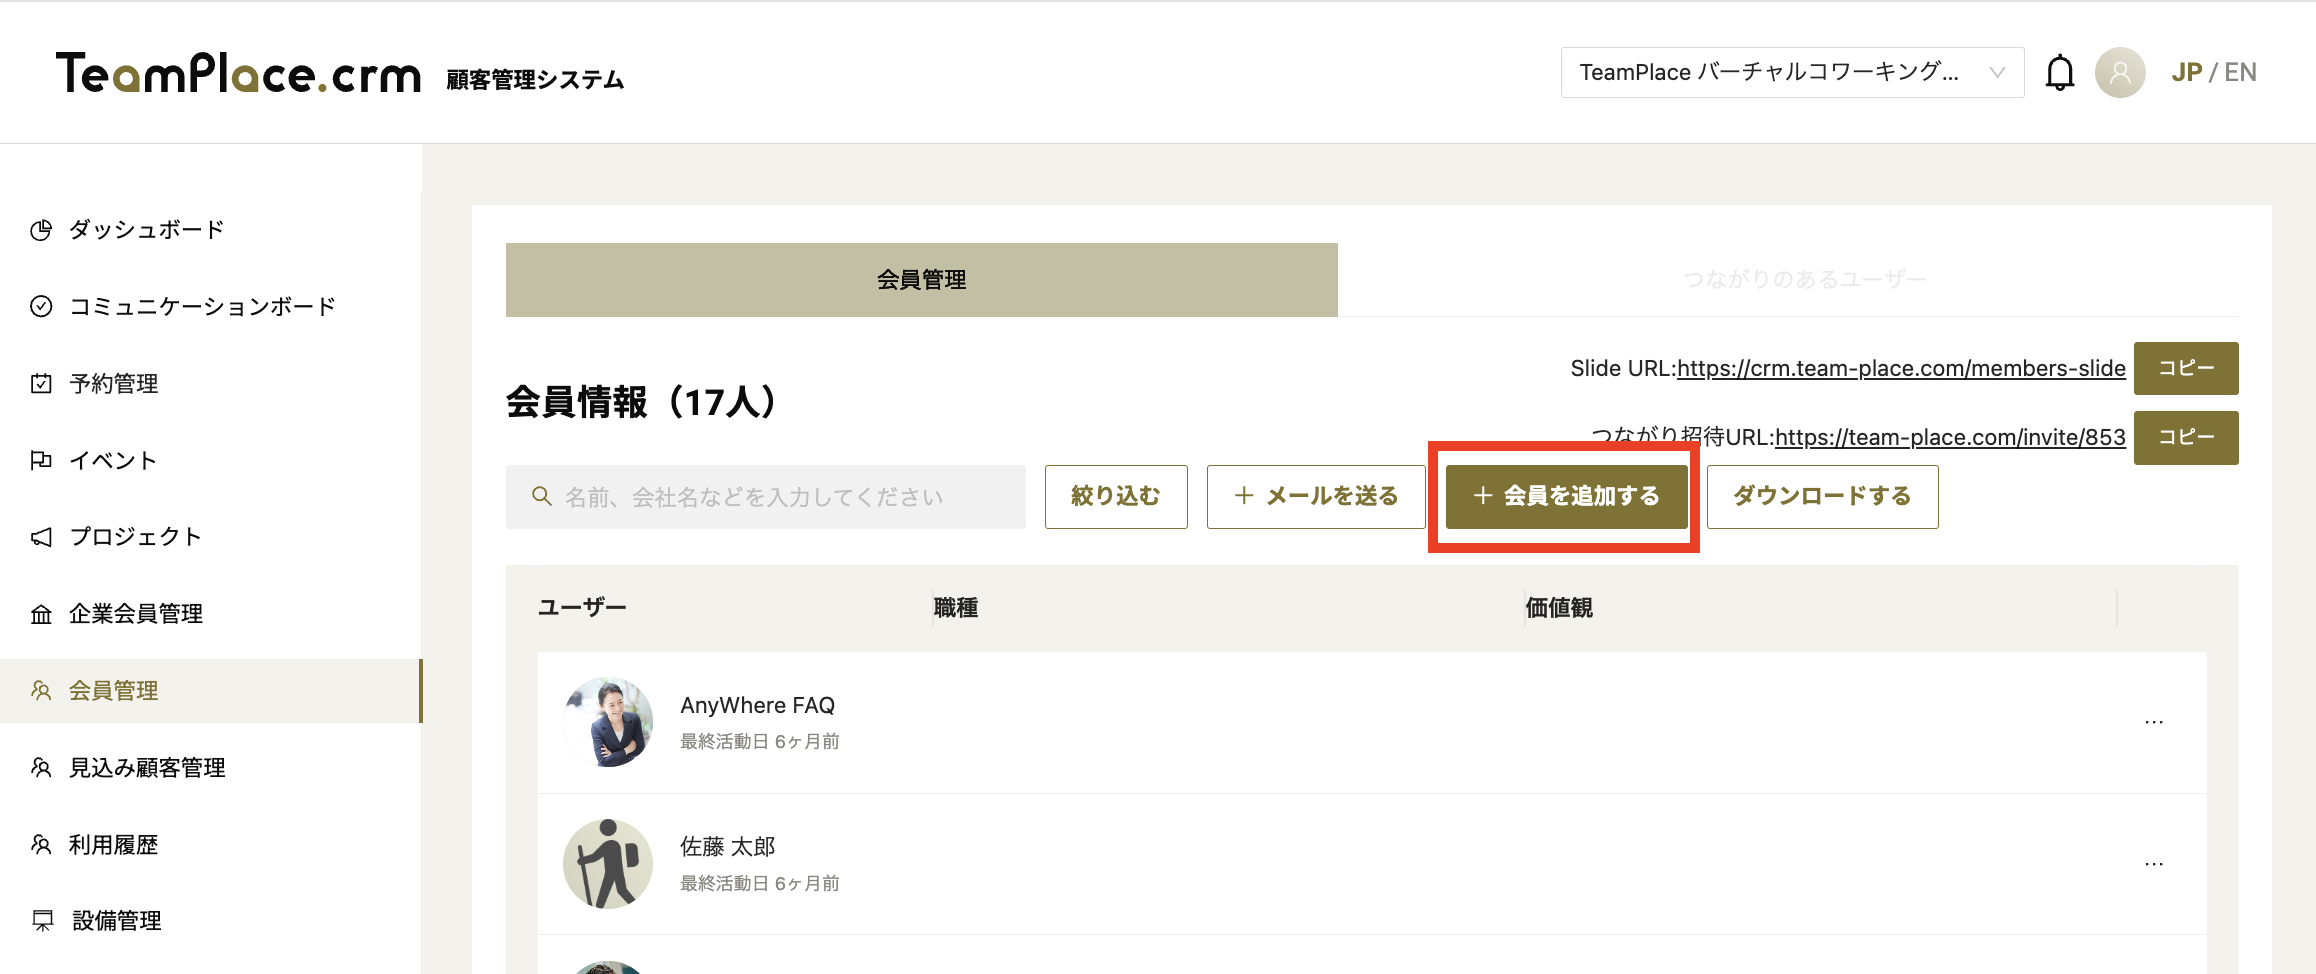Click ダウンロードする button
2316x974 pixels.
click(x=1822, y=496)
